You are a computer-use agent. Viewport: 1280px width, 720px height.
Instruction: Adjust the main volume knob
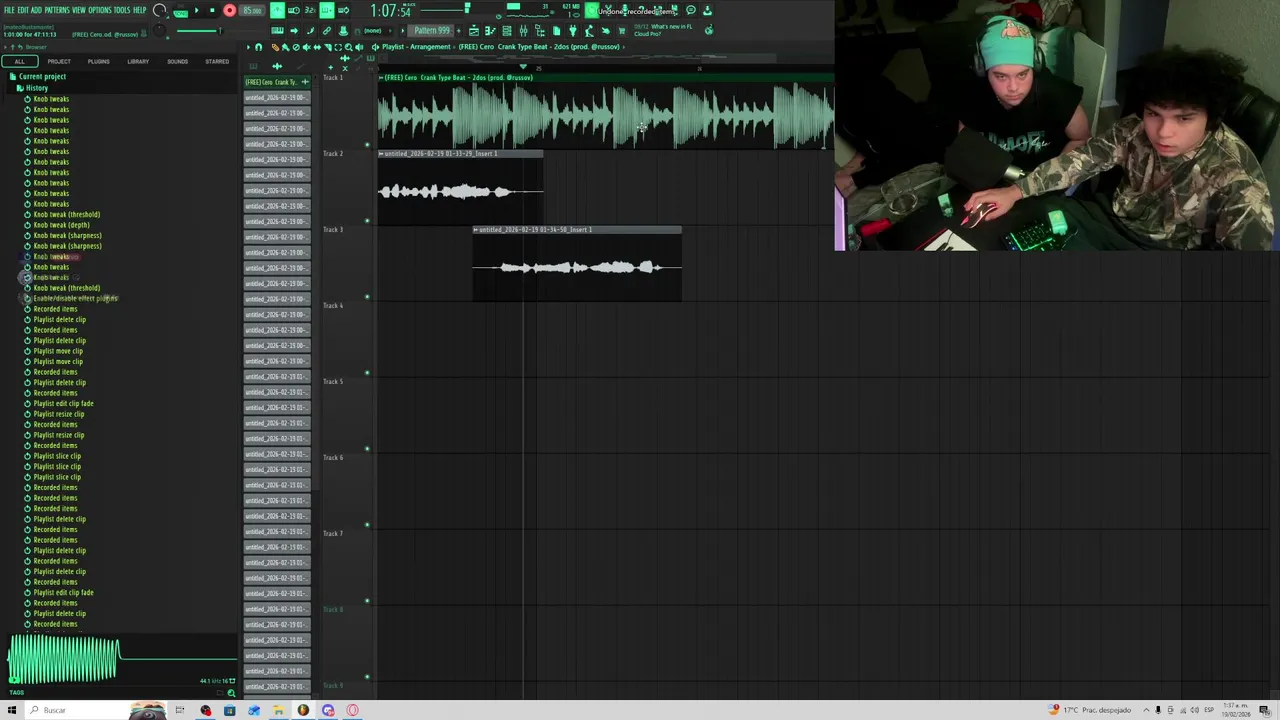coord(159,11)
